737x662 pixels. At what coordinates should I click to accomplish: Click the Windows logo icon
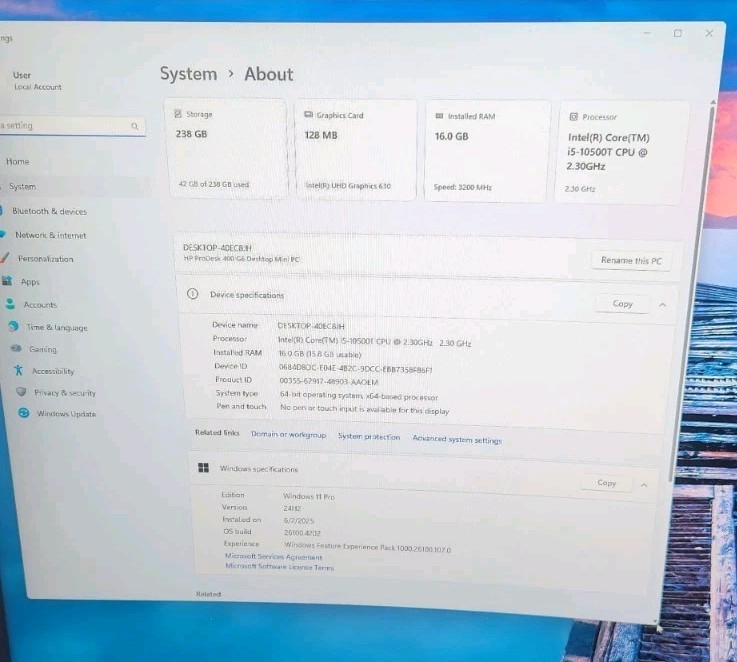tap(204, 467)
